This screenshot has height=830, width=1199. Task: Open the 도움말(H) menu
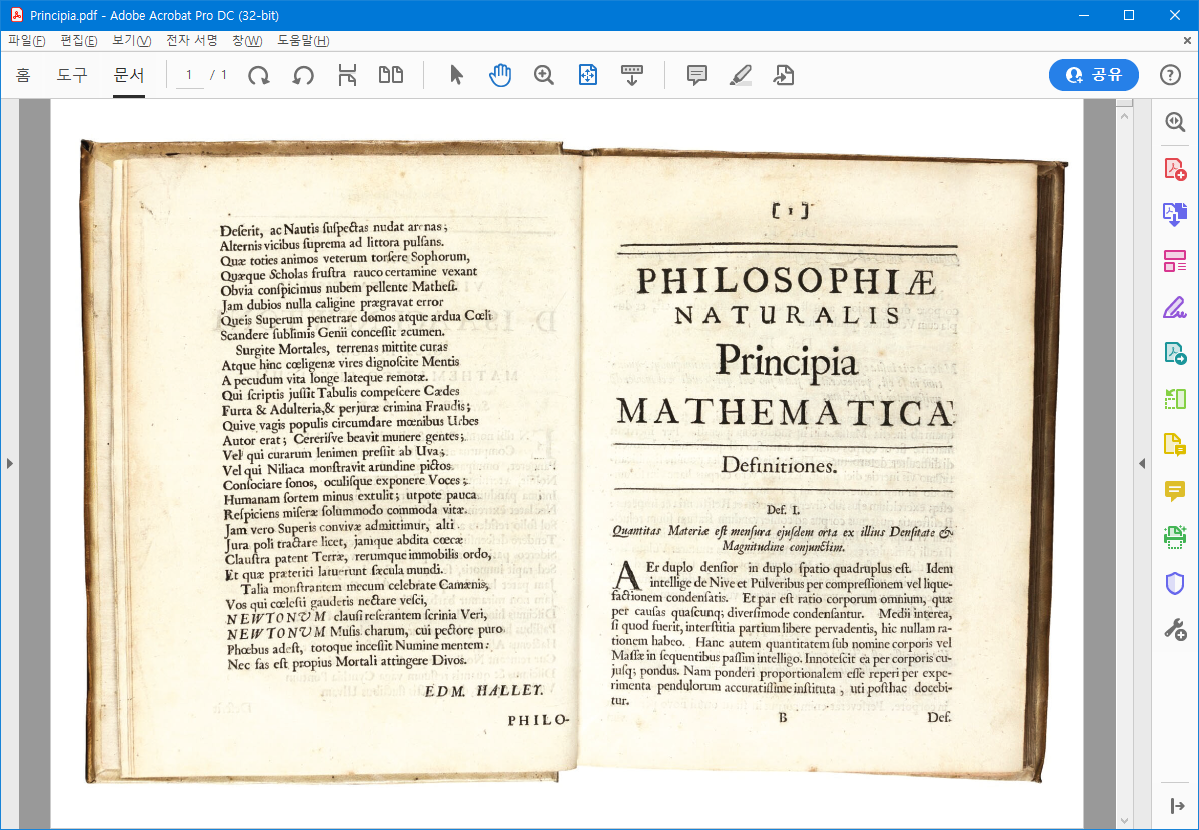[303, 41]
